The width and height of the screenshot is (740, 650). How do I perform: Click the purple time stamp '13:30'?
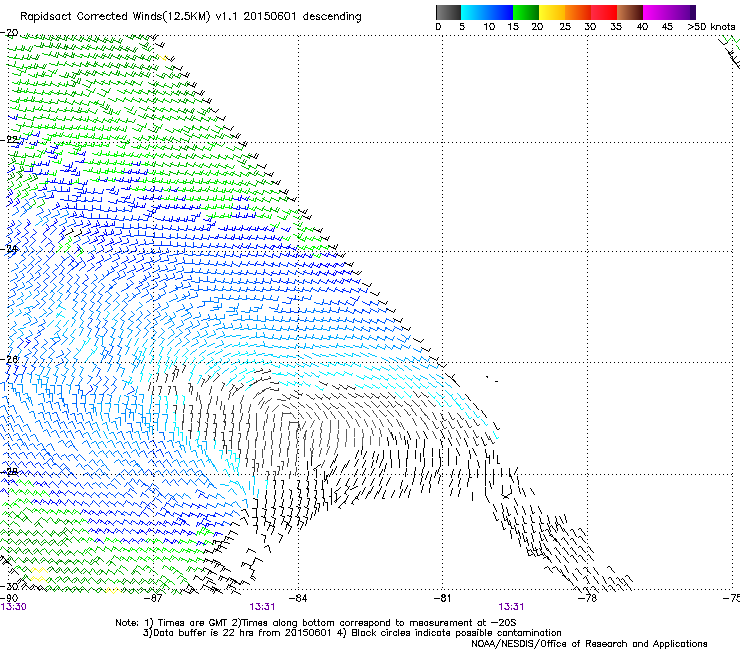click(14, 607)
